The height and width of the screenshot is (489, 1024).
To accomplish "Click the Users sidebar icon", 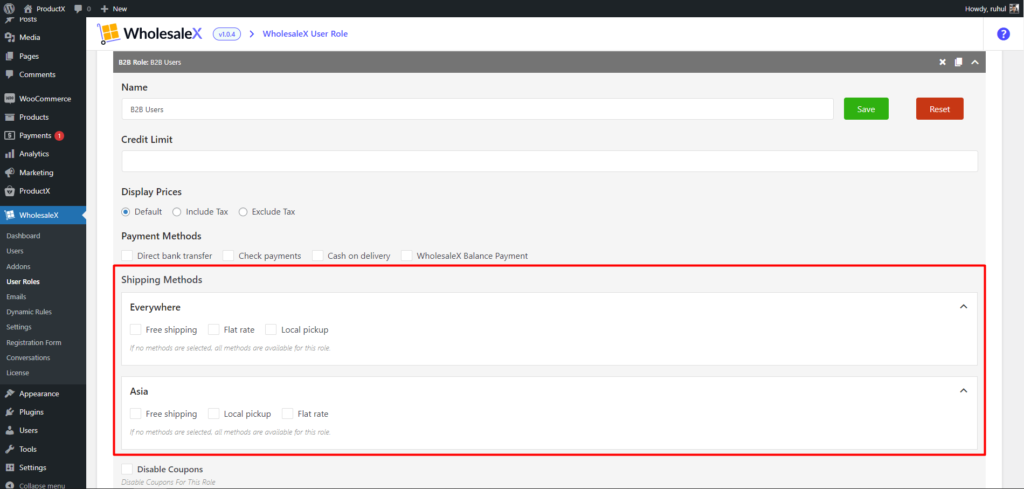I will pos(10,430).
